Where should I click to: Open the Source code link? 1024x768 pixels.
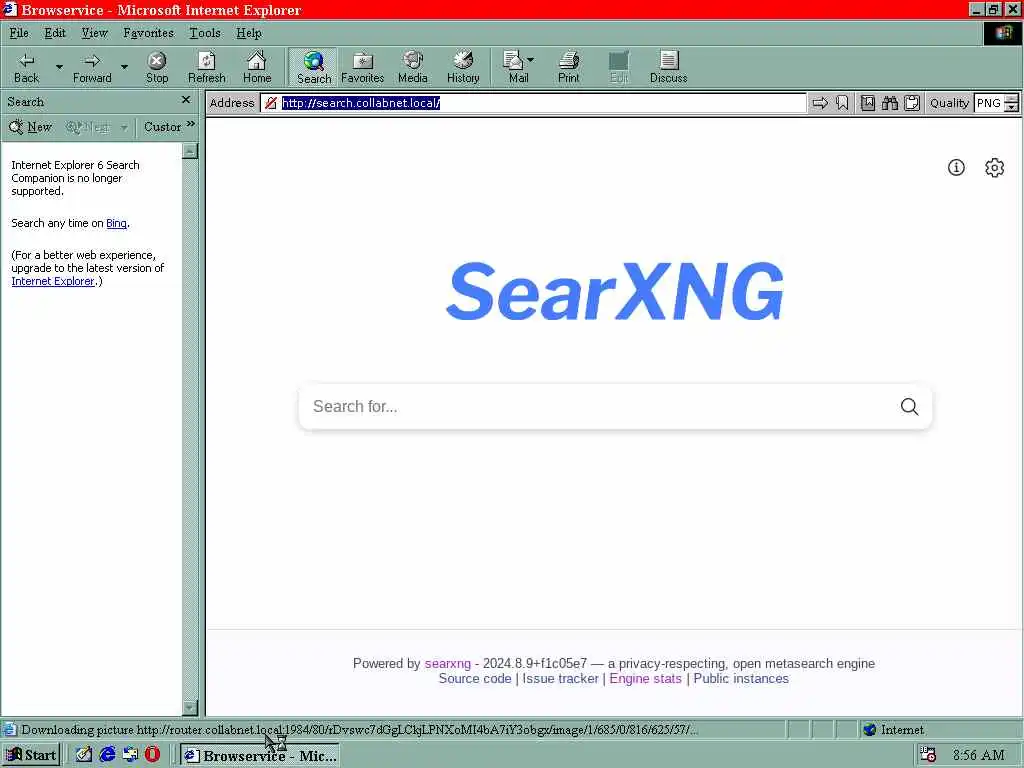point(475,679)
